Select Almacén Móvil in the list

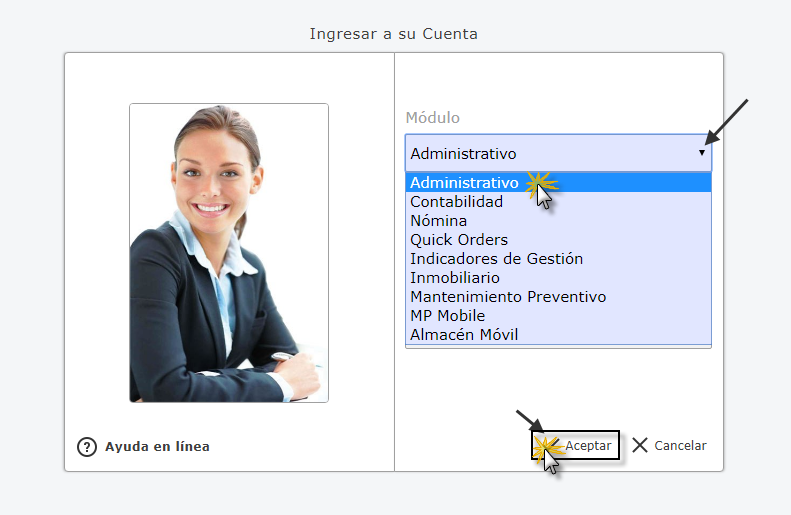(558, 335)
